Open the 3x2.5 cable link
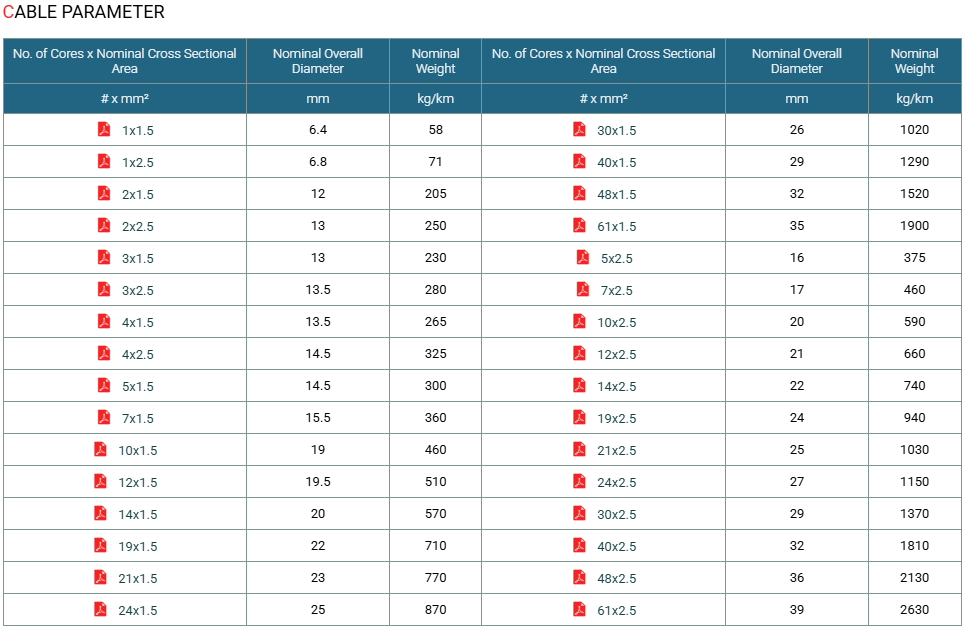The width and height of the screenshot is (965, 629). click(138, 290)
